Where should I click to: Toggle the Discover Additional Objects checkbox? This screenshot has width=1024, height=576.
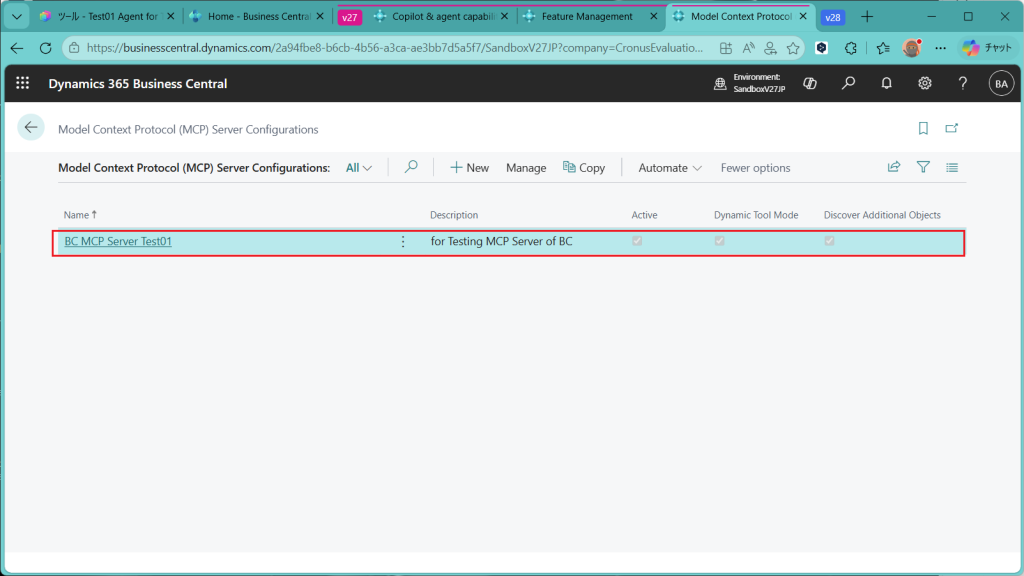829,241
